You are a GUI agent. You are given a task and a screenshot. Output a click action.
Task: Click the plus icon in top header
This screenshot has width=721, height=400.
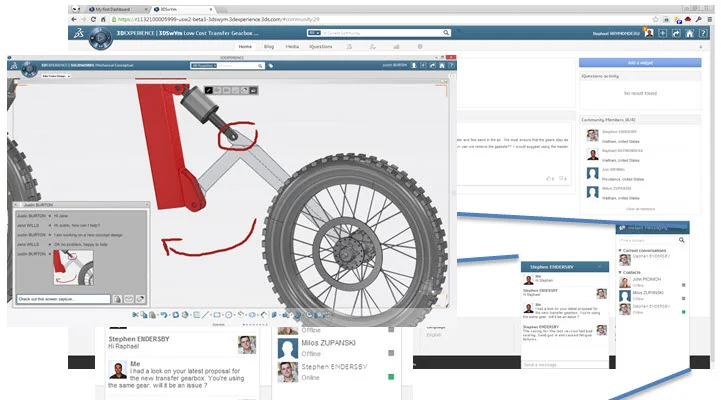(x=664, y=33)
